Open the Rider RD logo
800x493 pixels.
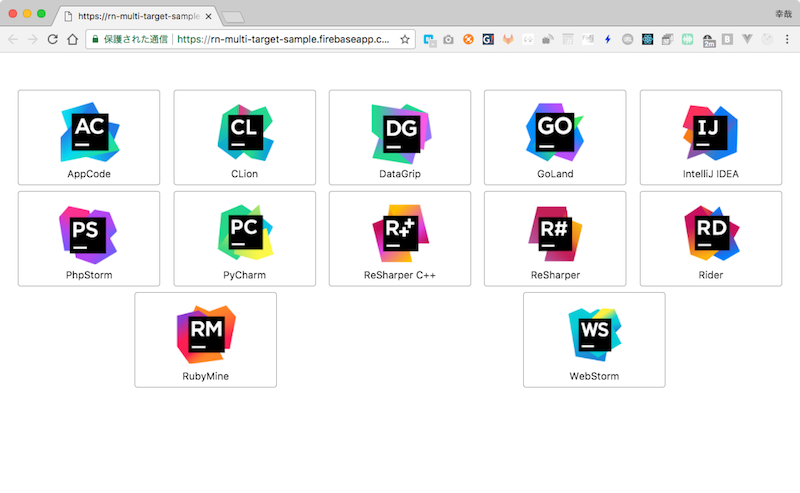pyautogui.click(x=711, y=233)
